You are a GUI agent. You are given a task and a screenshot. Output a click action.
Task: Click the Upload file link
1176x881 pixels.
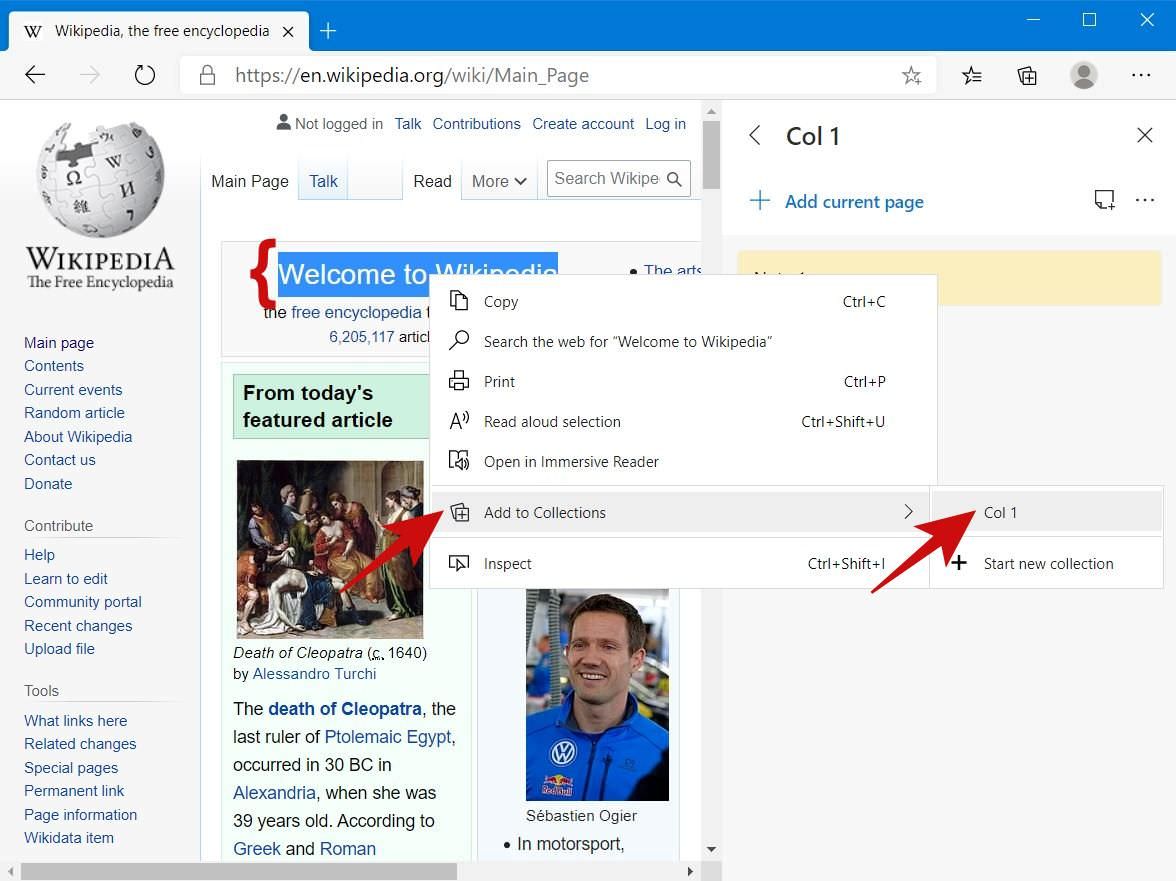pyautogui.click(x=59, y=649)
